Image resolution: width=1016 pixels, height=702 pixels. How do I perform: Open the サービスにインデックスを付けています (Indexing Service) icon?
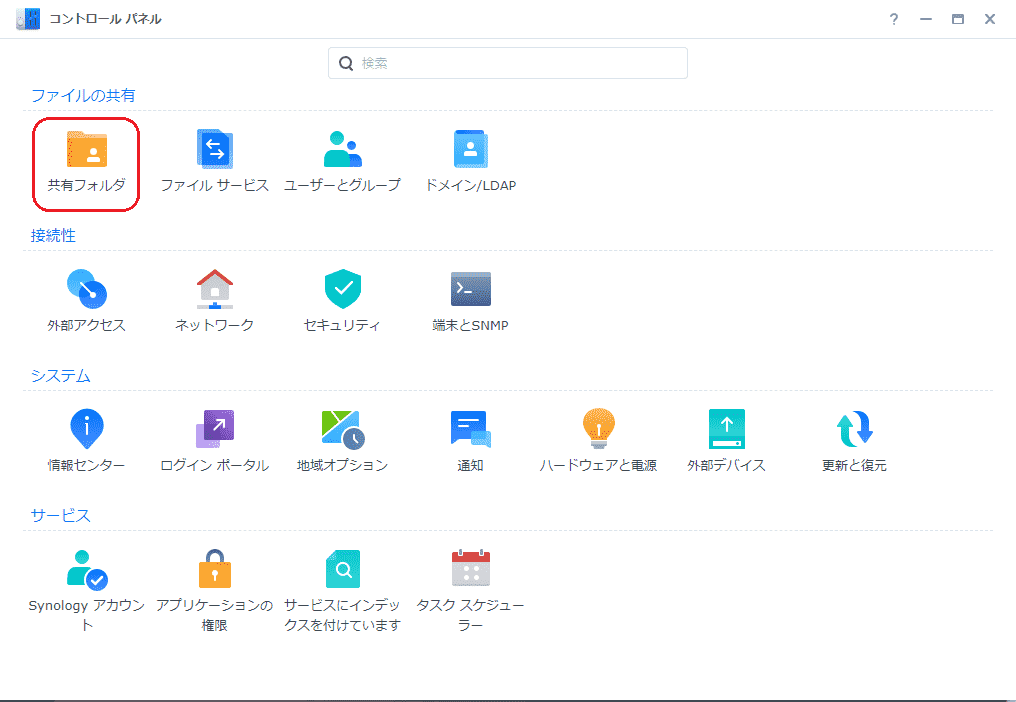coord(342,569)
